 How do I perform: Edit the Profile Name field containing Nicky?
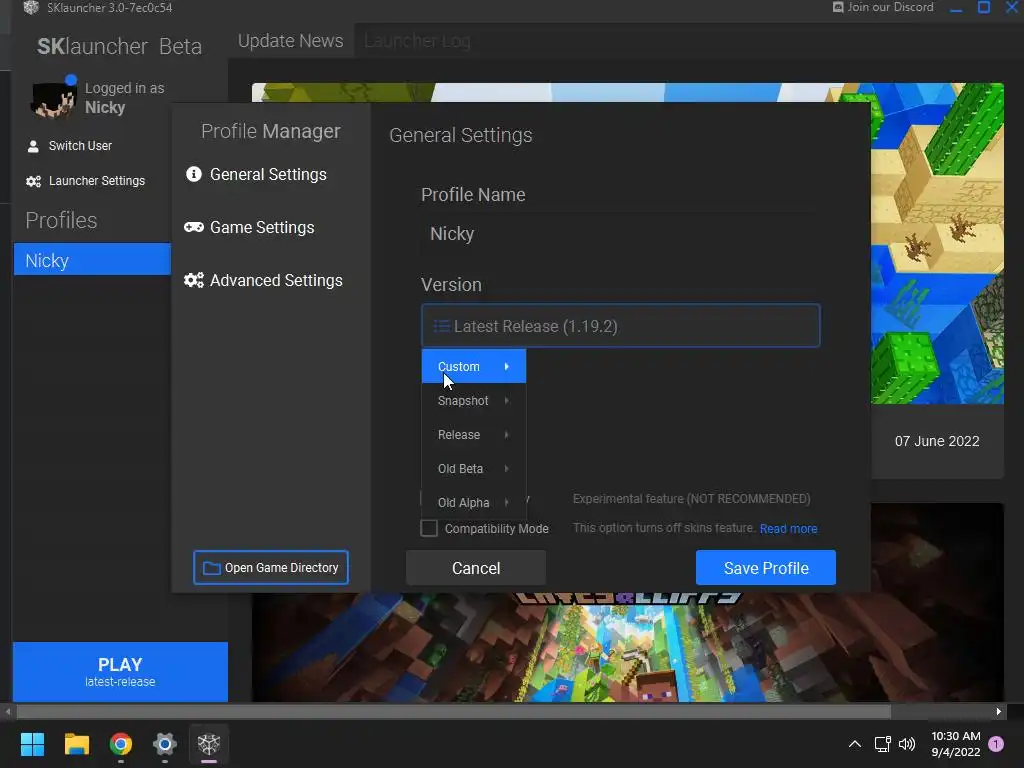(620, 234)
